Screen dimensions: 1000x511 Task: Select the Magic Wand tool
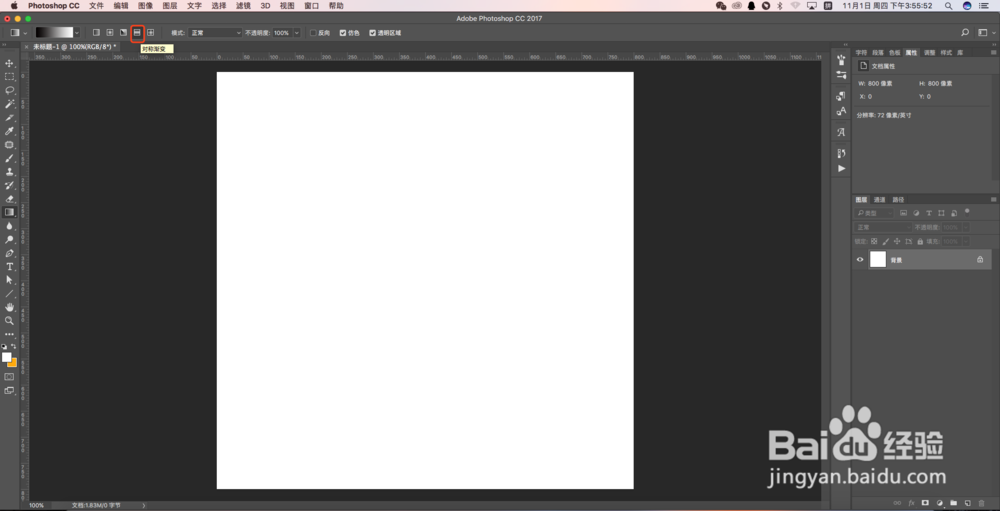pyautogui.click(x=10, y=104)
